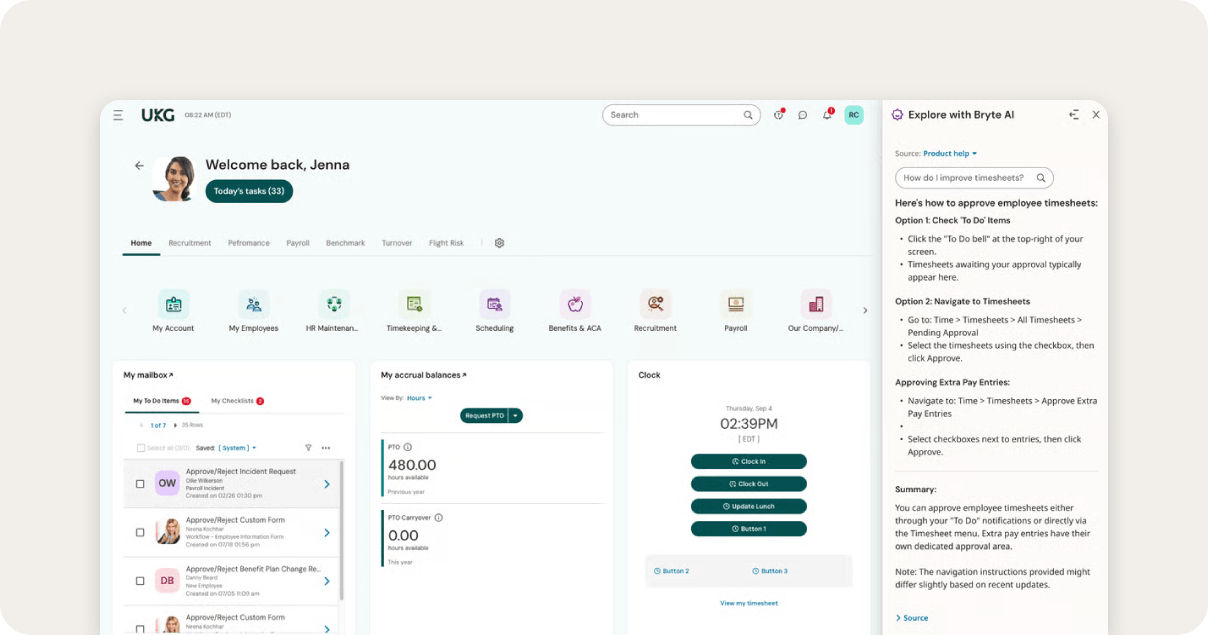Open My accrual balances heading link
The image size is (1208, 635).
(x=424, y=375)
